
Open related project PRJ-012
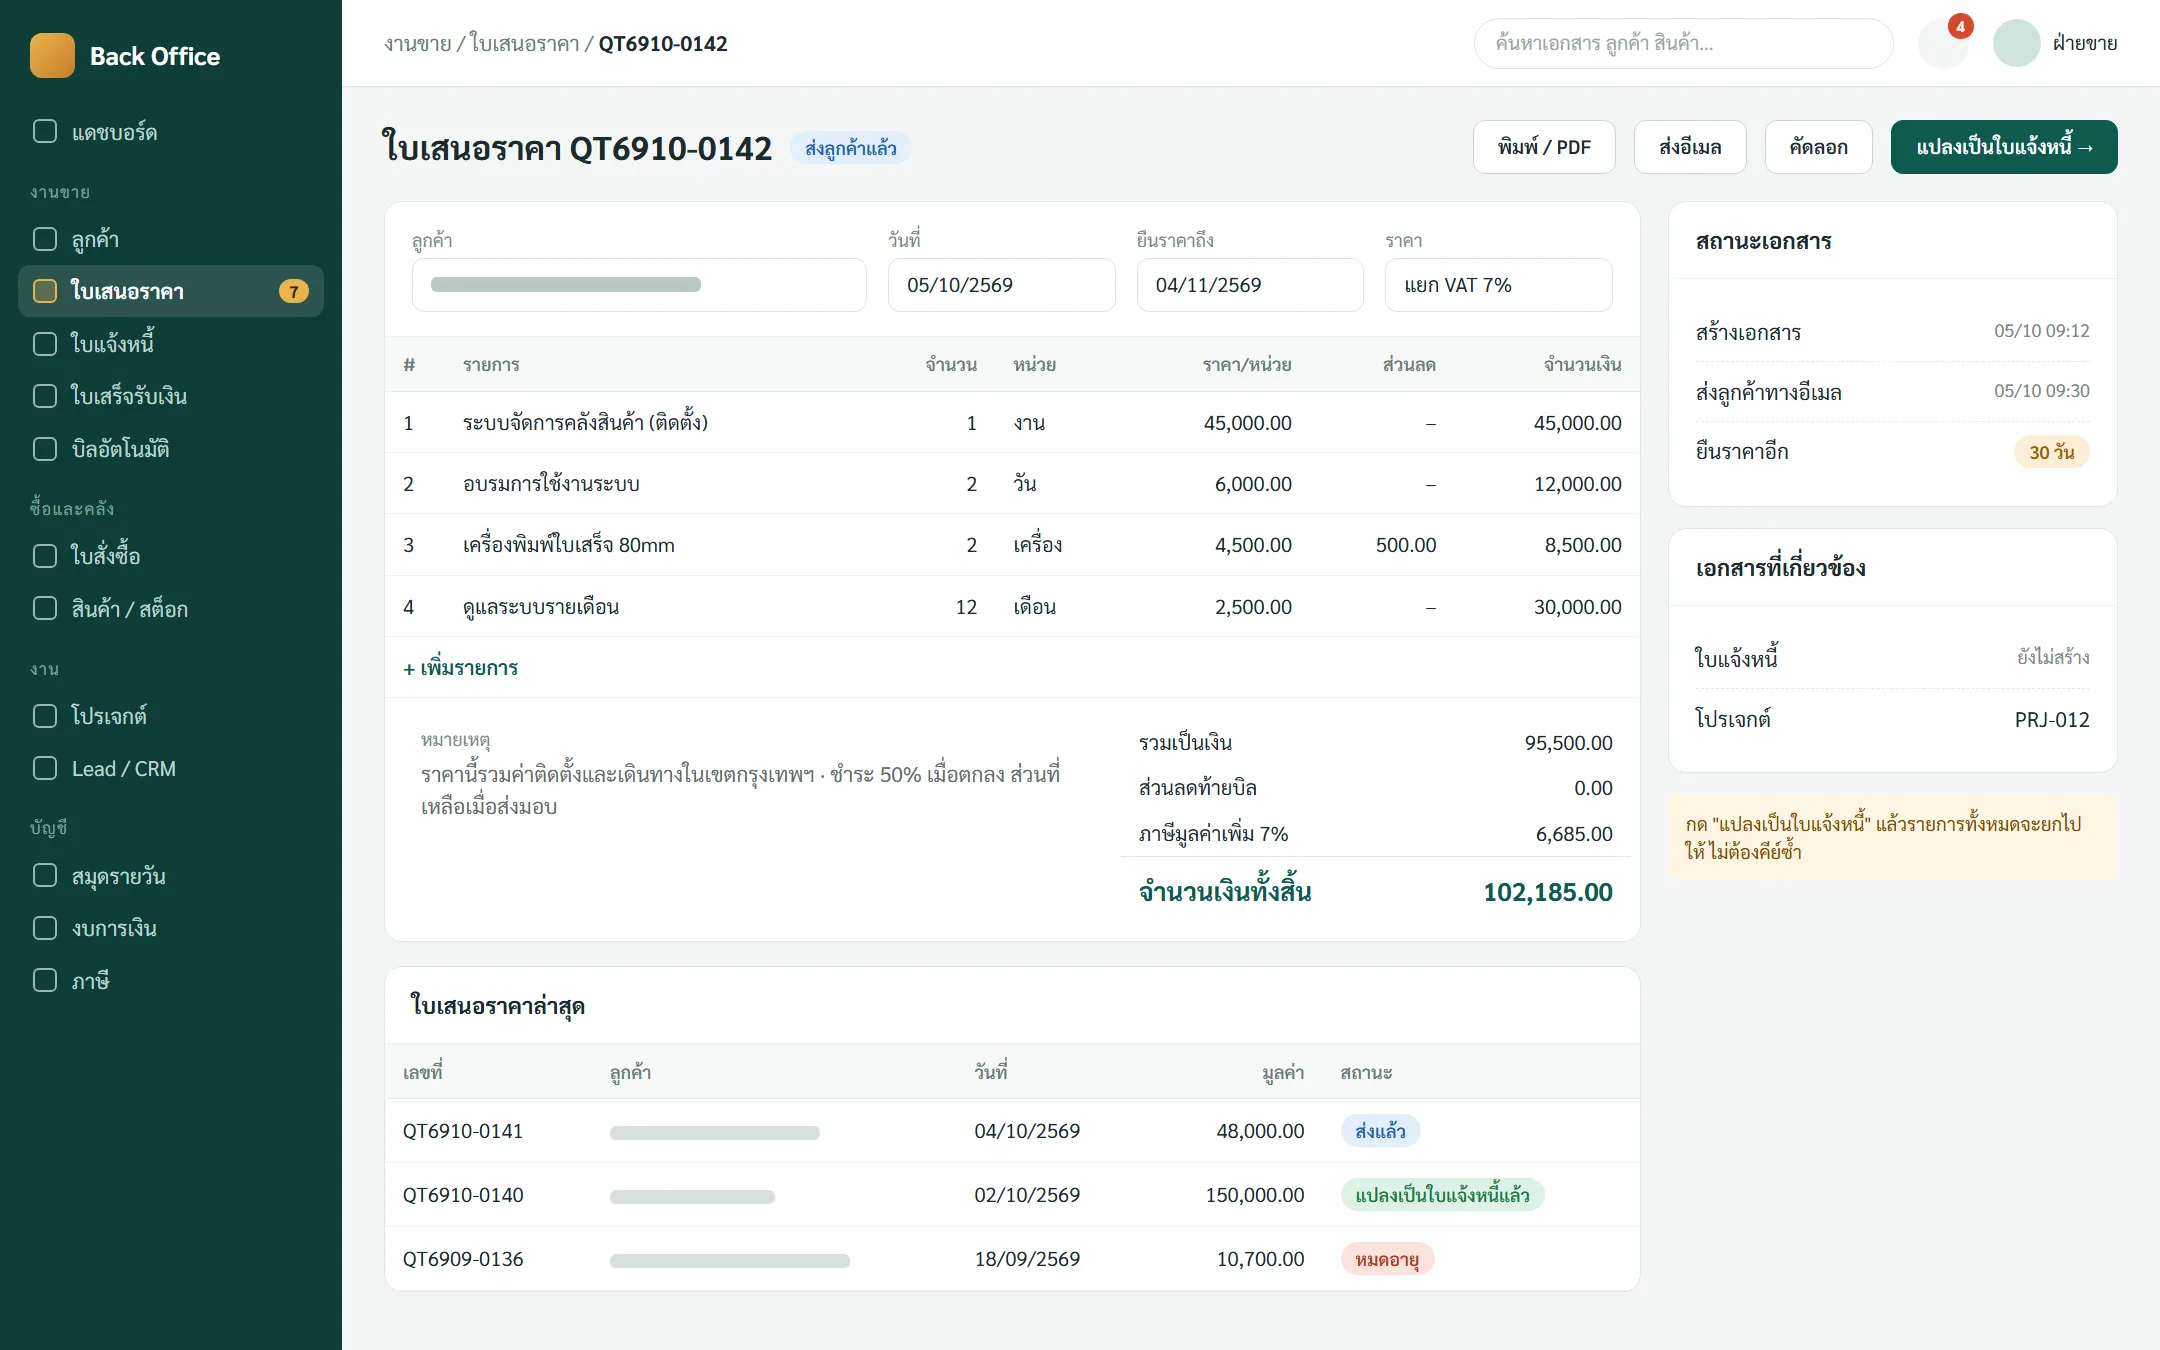point(2052,720)
